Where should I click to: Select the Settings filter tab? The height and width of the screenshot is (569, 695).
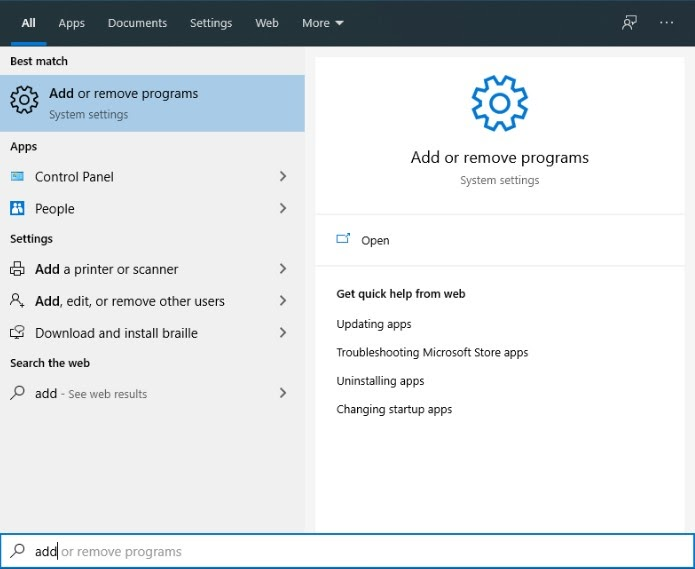click(211, 23)
